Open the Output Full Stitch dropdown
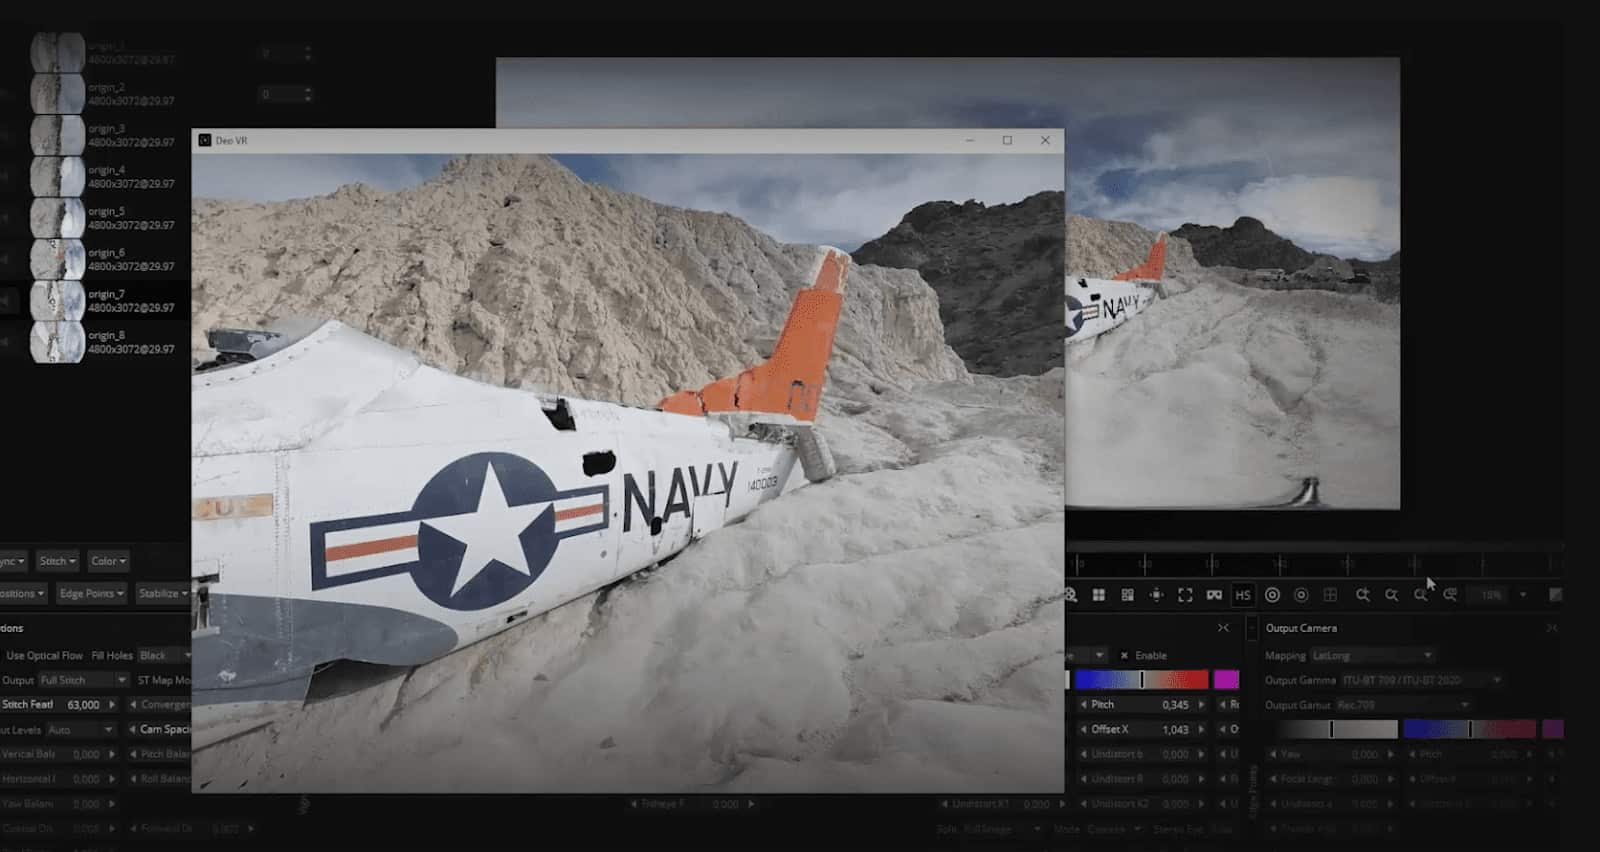Screen dimensions: 1600x852 click(83, 680)
